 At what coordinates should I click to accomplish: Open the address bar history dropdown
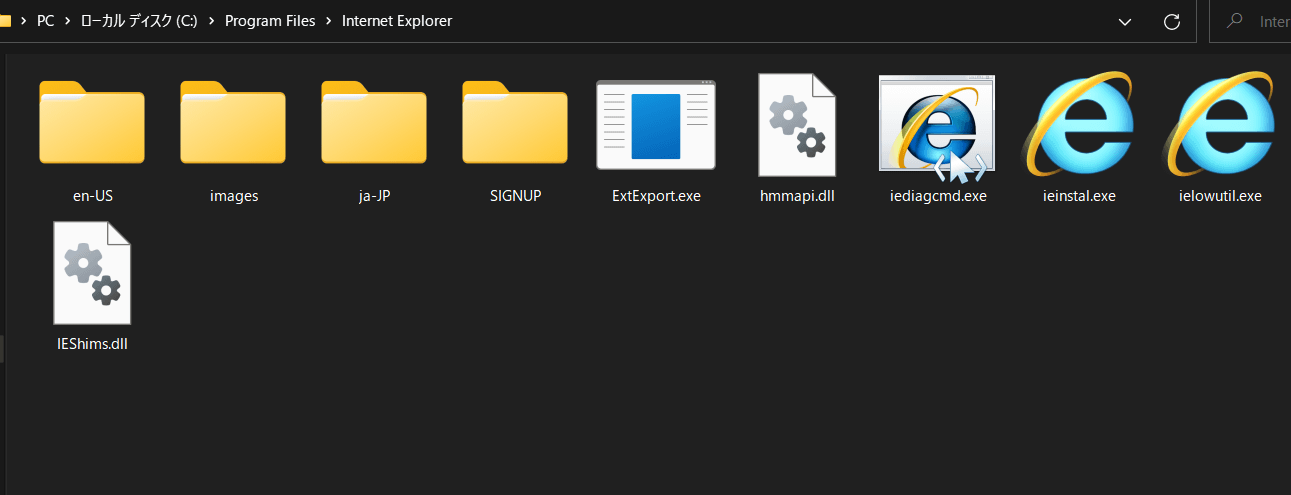(x=1125, y=21)
